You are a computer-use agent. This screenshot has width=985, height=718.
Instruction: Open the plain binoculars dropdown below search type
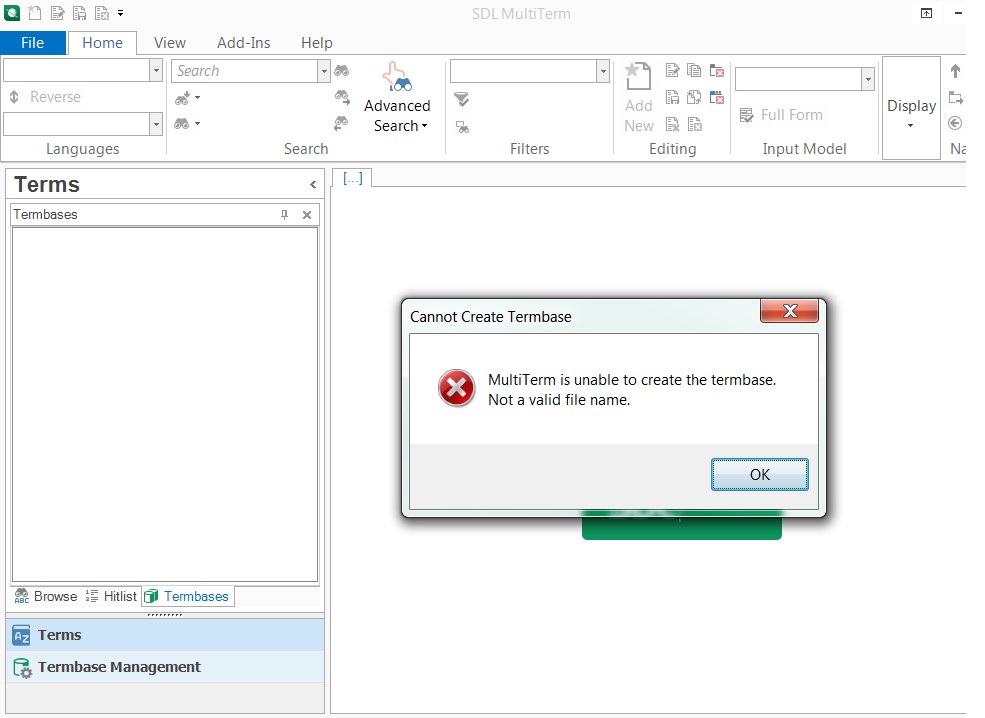(187, 124)
